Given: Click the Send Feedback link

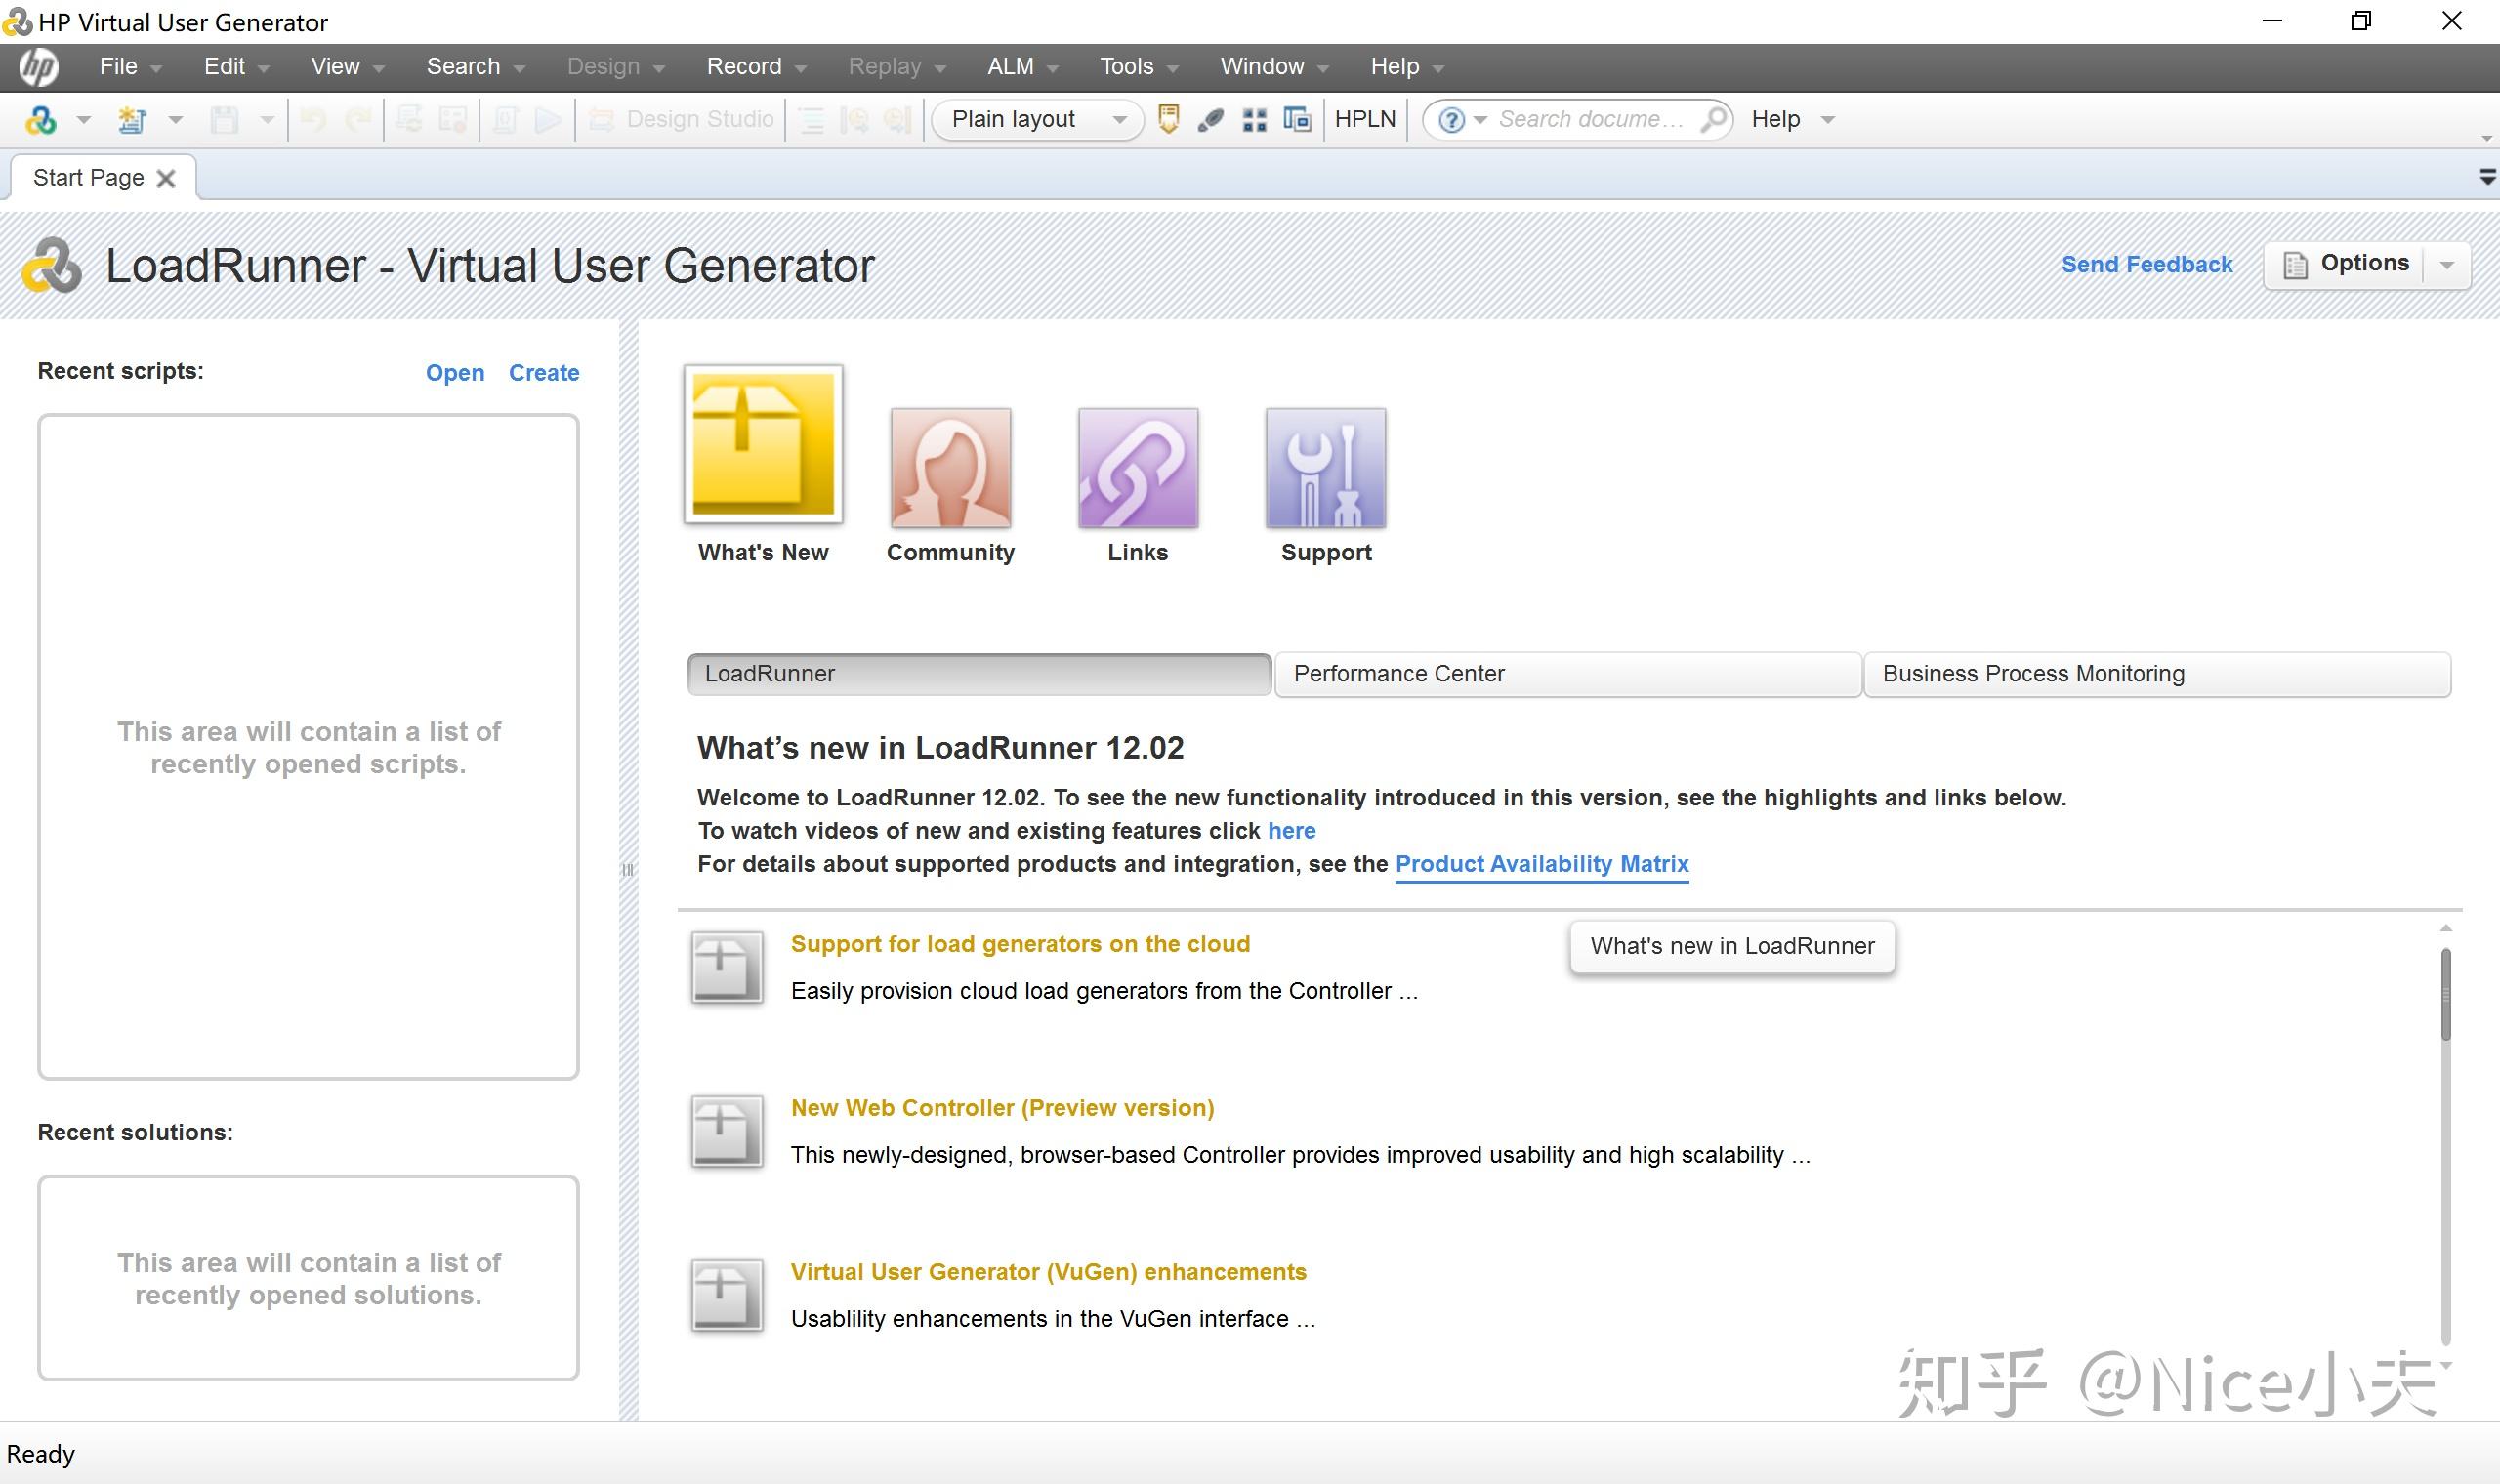Looking at the screenshot, I should (2146, 265).
